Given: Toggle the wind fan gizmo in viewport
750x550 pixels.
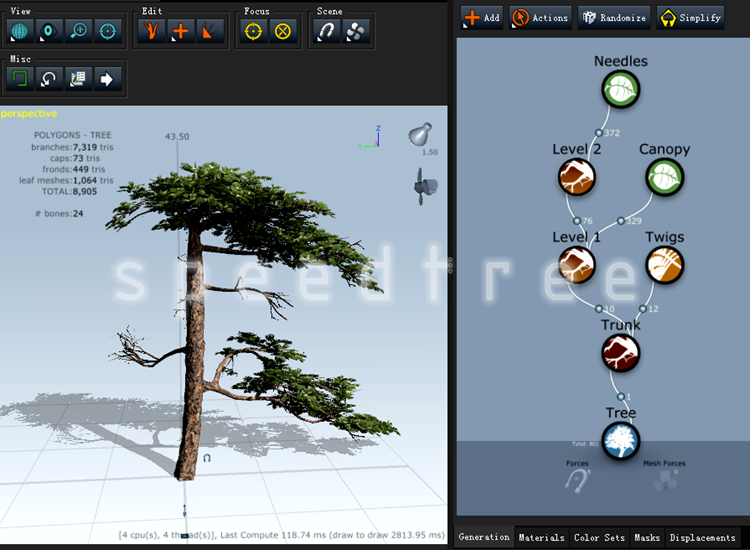Looking at the screenshot, I should click(424, 184).
